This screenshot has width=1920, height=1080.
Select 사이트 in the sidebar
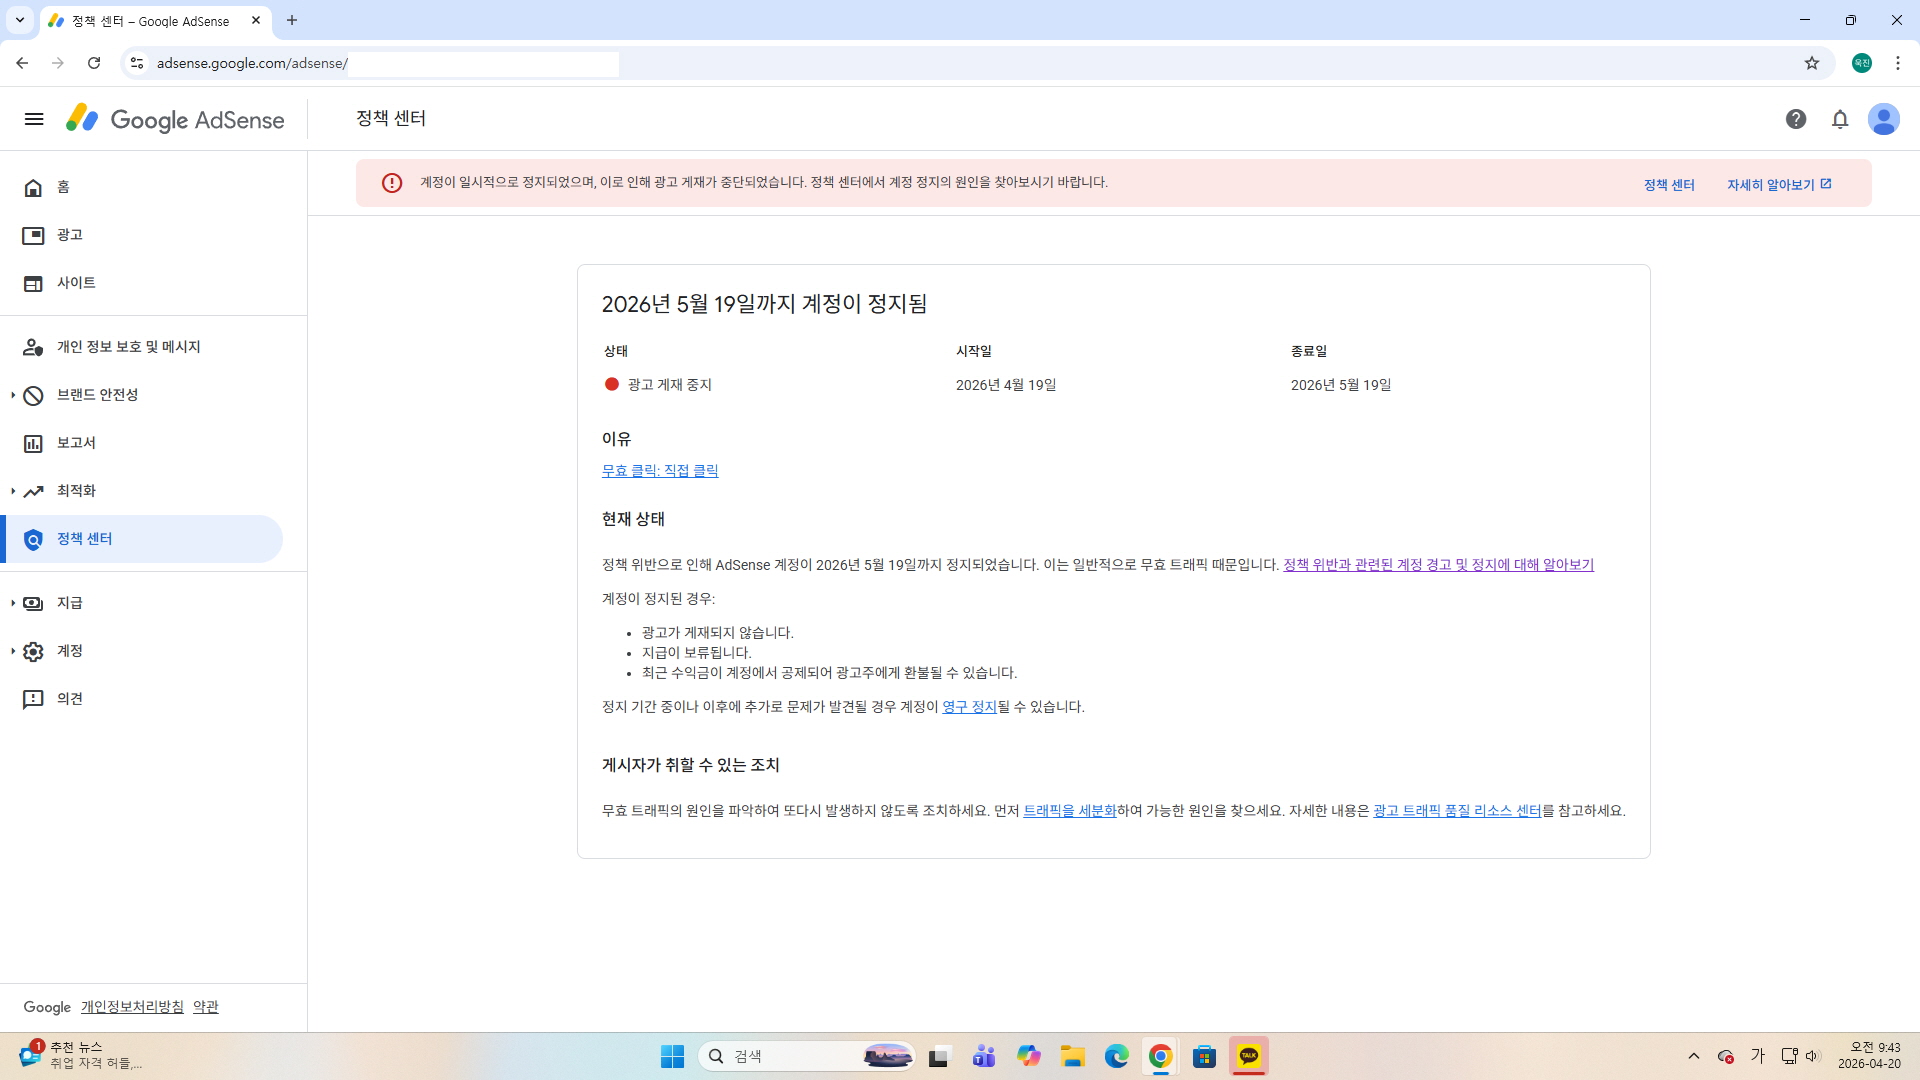click(x=76, y=283)
